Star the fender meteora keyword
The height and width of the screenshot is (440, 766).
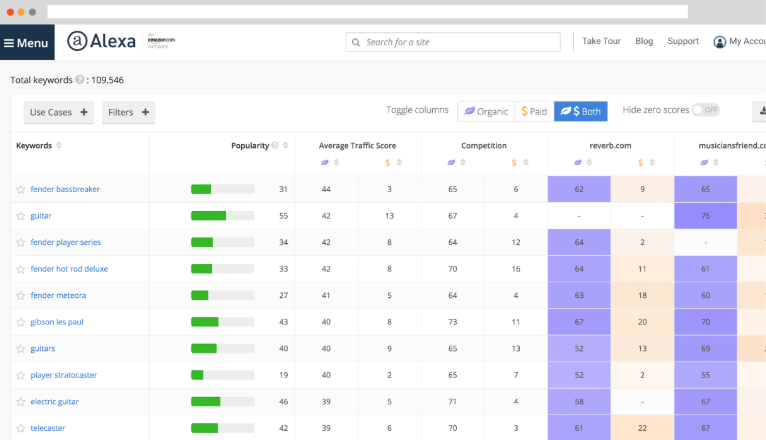coord(21,295)
